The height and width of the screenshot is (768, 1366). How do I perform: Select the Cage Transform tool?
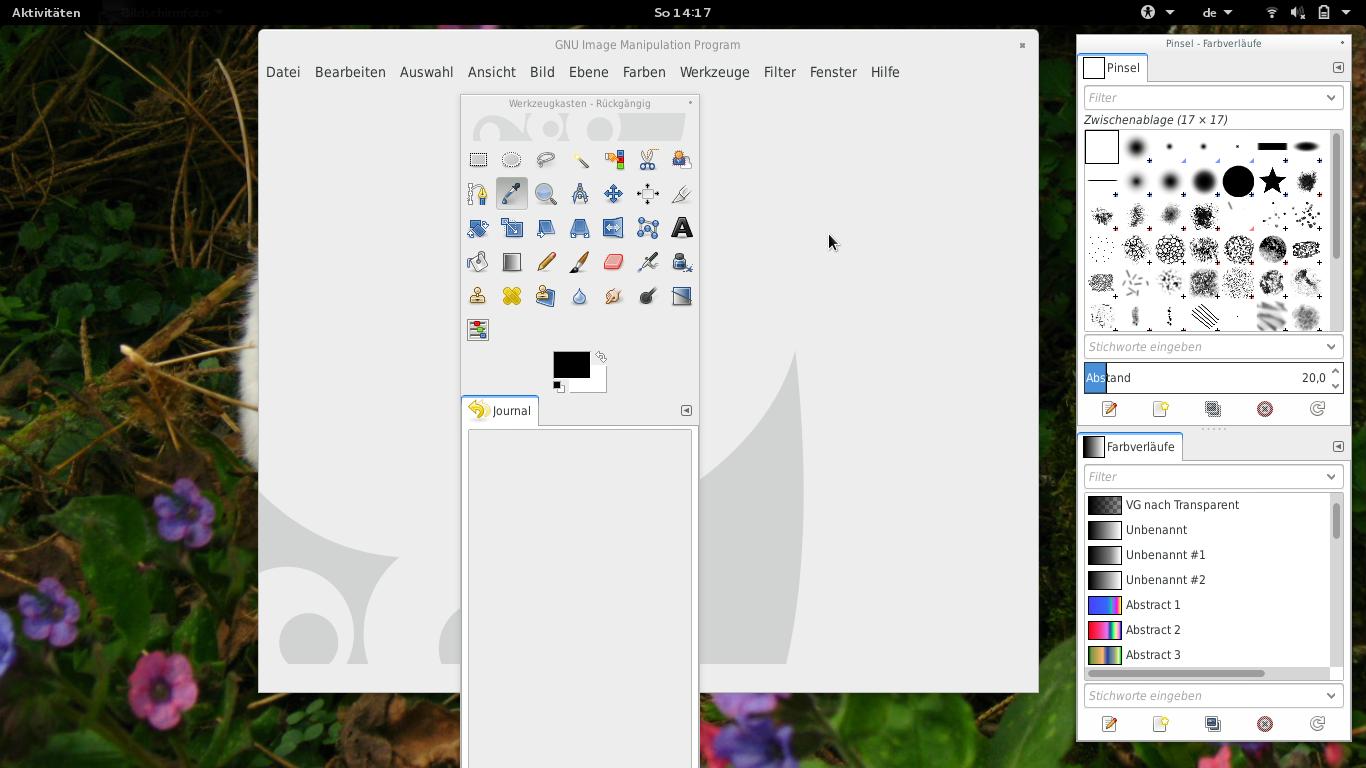648,228
